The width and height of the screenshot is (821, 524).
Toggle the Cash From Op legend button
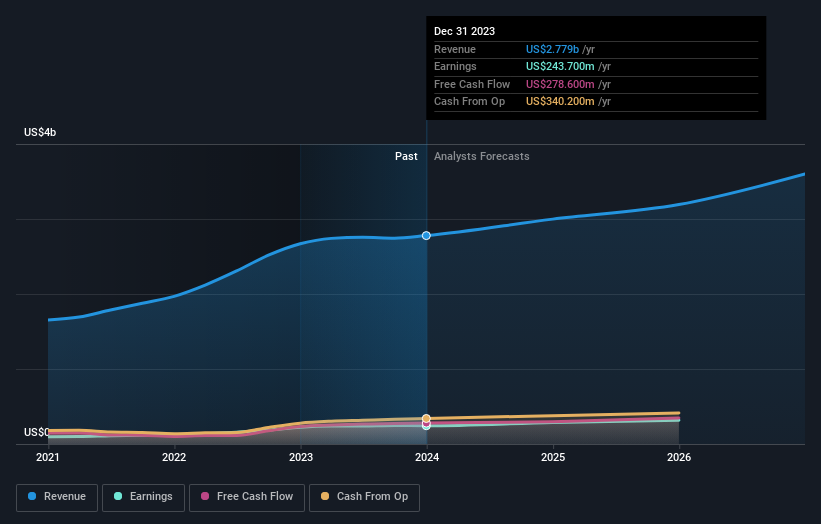pyautogui.click(x=364, y=497)
